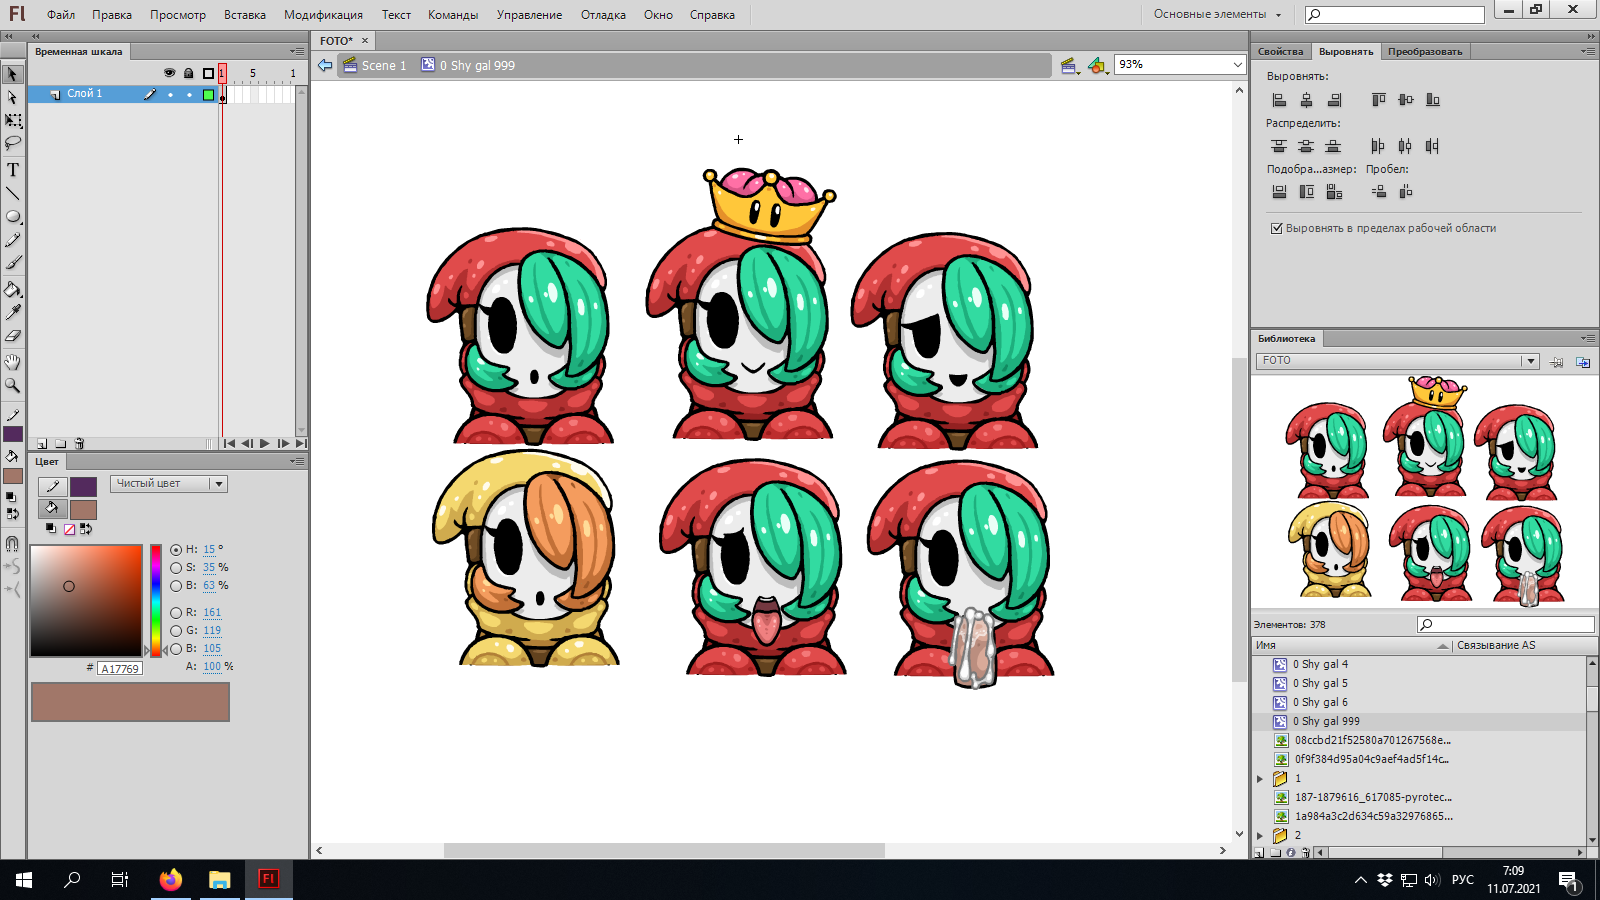This screenshot has width=1600, height=900.
Task: Toggle visibility column eye in timeline header
Action: pos(169,73)
